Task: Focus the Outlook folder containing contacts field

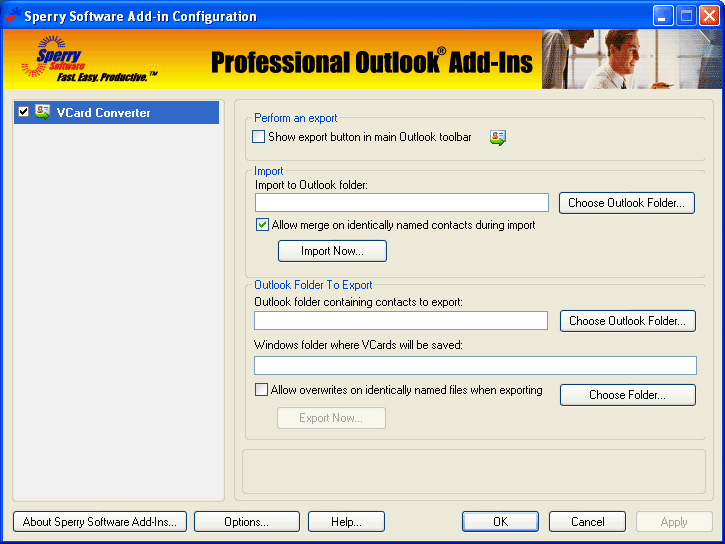Action: click(x=401, y=320)
